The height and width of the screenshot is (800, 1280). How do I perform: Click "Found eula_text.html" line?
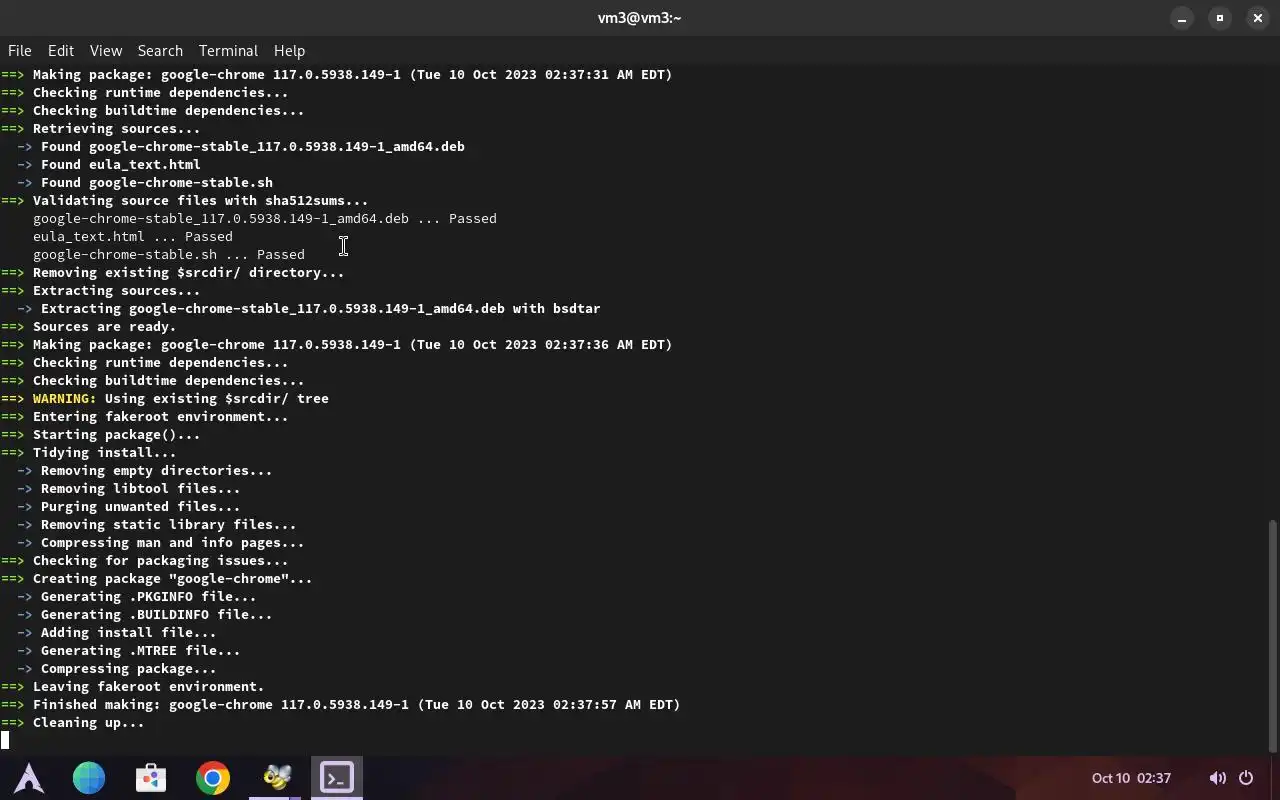coord(120,164)
